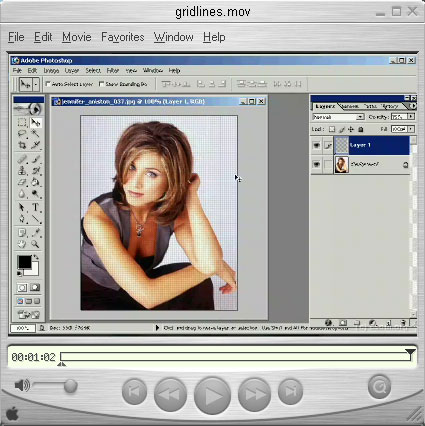Hide Layer 1 with its eye icon
Viewport: 425px width, 426px height.
point(316,145)
